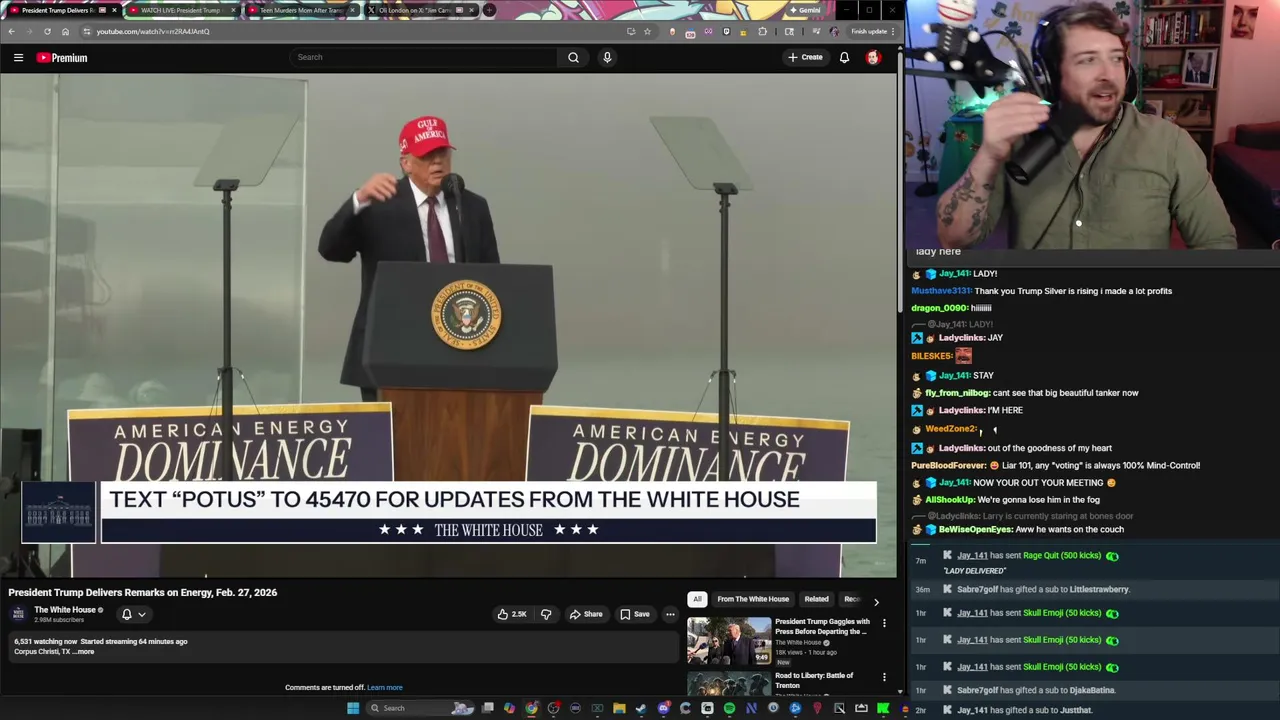Click Ladyclinks username on the JAY message
The height and width of the screenshot is (720, 1280).
(961, 338)
